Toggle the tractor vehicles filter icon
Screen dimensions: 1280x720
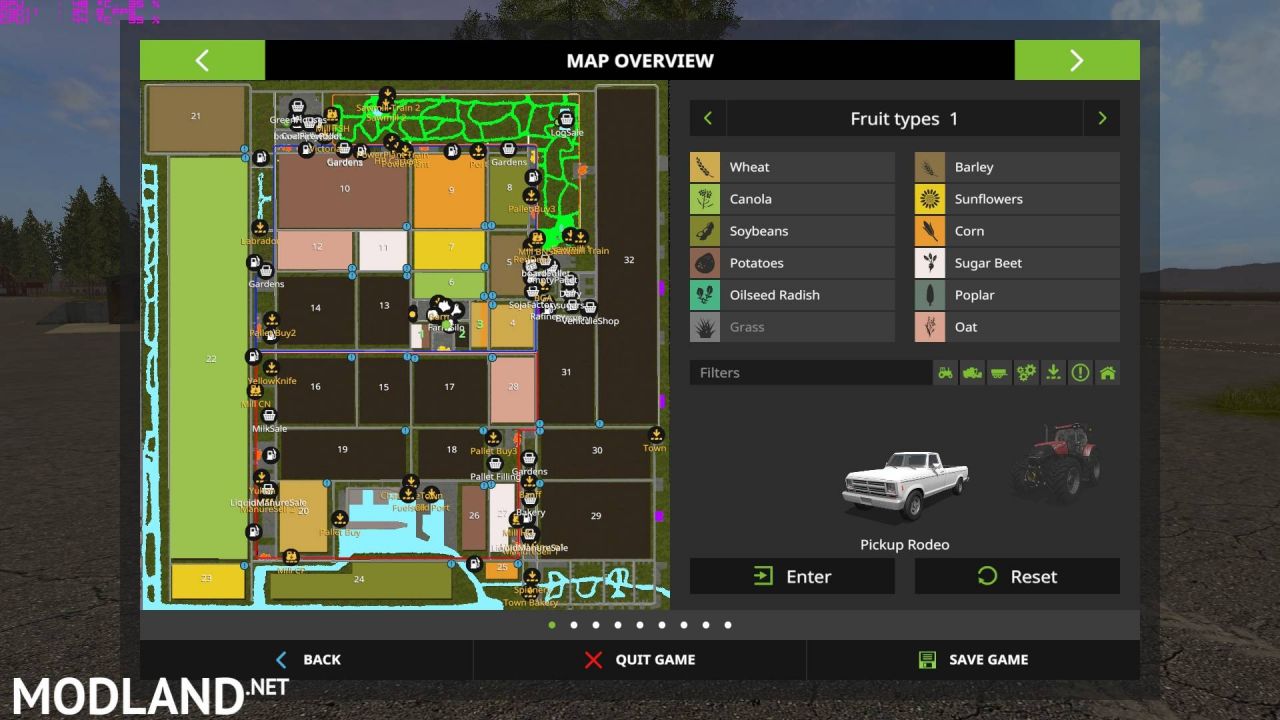point(945,373)
